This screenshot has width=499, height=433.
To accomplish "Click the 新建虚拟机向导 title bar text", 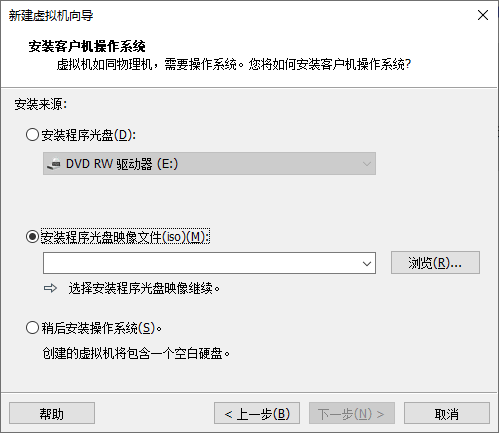I will click(51, 16).
